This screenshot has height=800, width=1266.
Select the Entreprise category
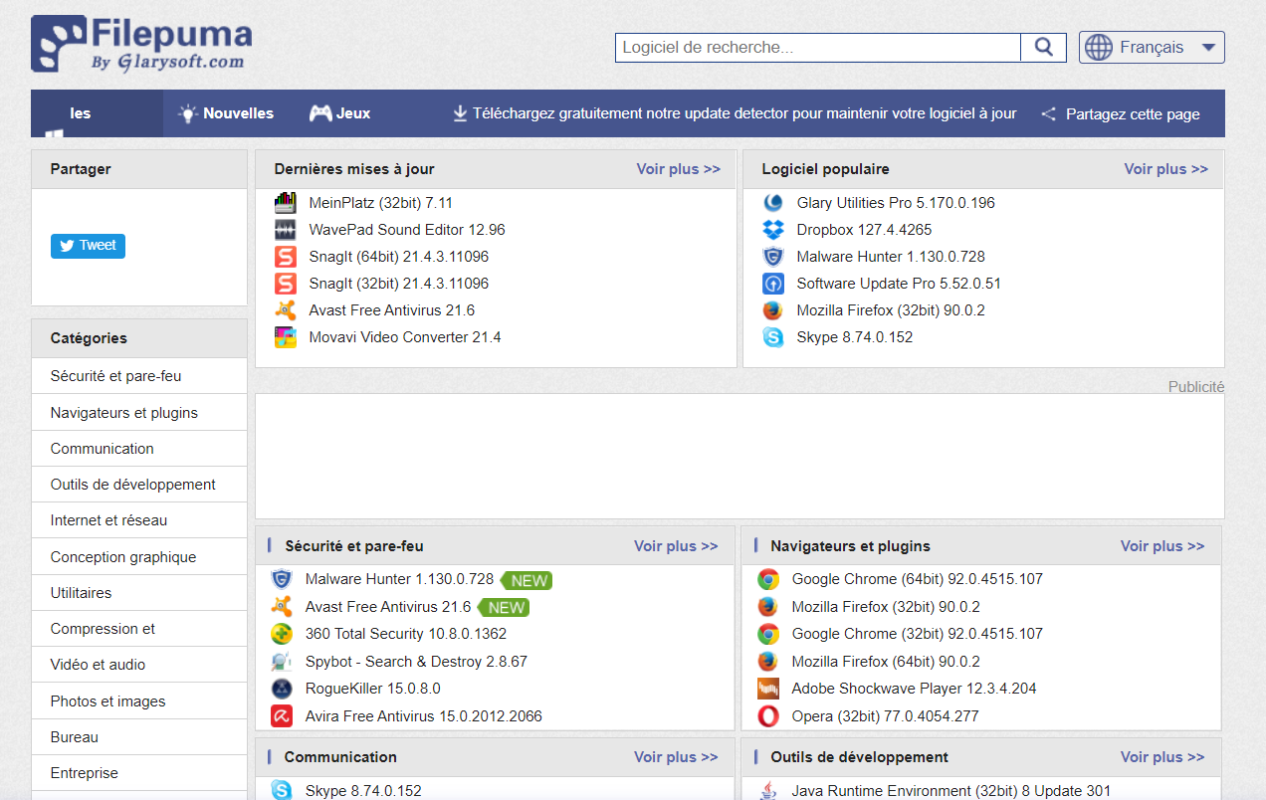click(x=139, y=773)
